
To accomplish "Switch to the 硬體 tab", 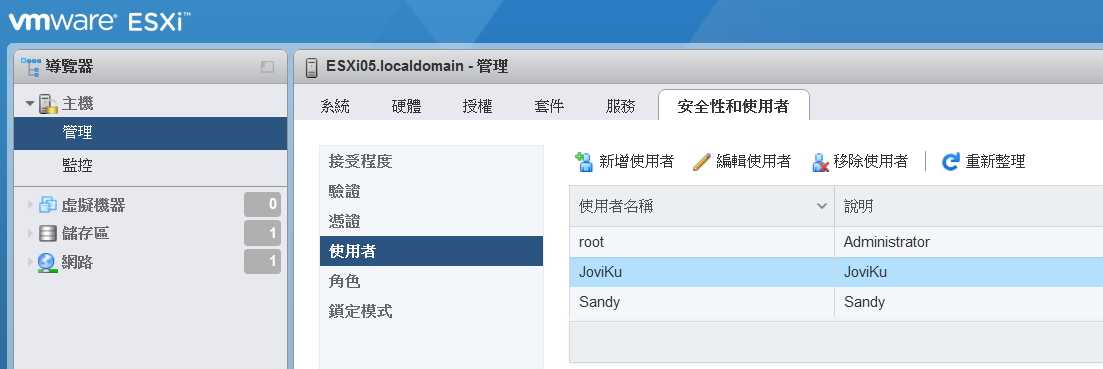I will coord(407,106).
